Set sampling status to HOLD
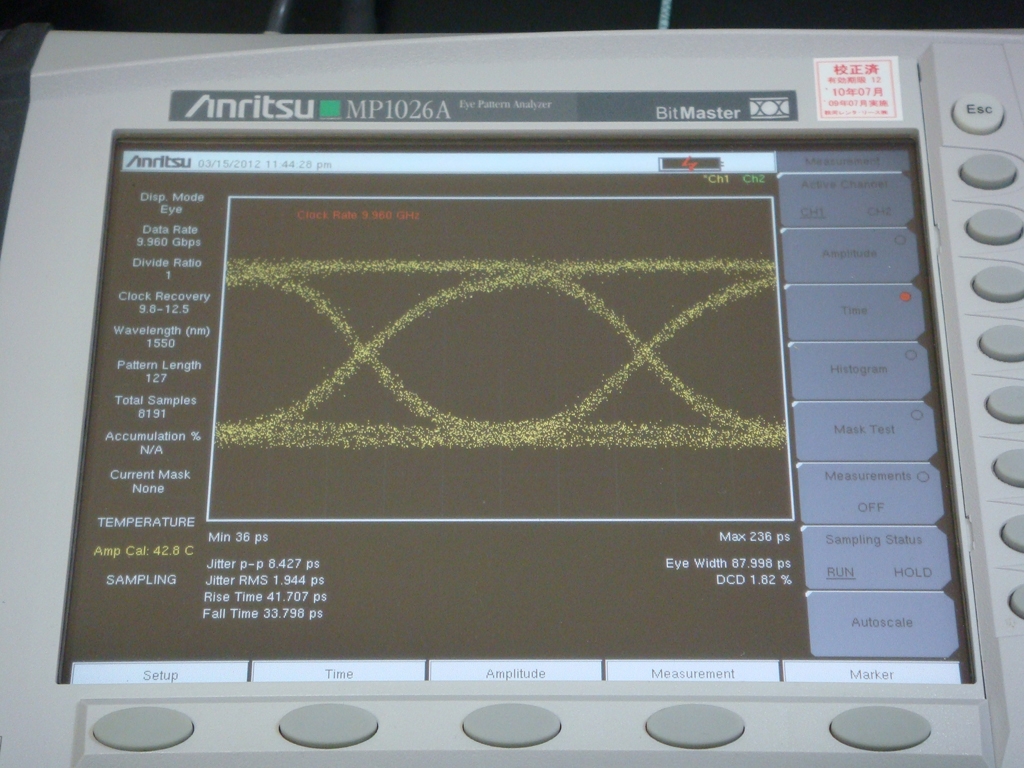The height and width of the screenshot is (768, 1024). click(x=912, y=572)
